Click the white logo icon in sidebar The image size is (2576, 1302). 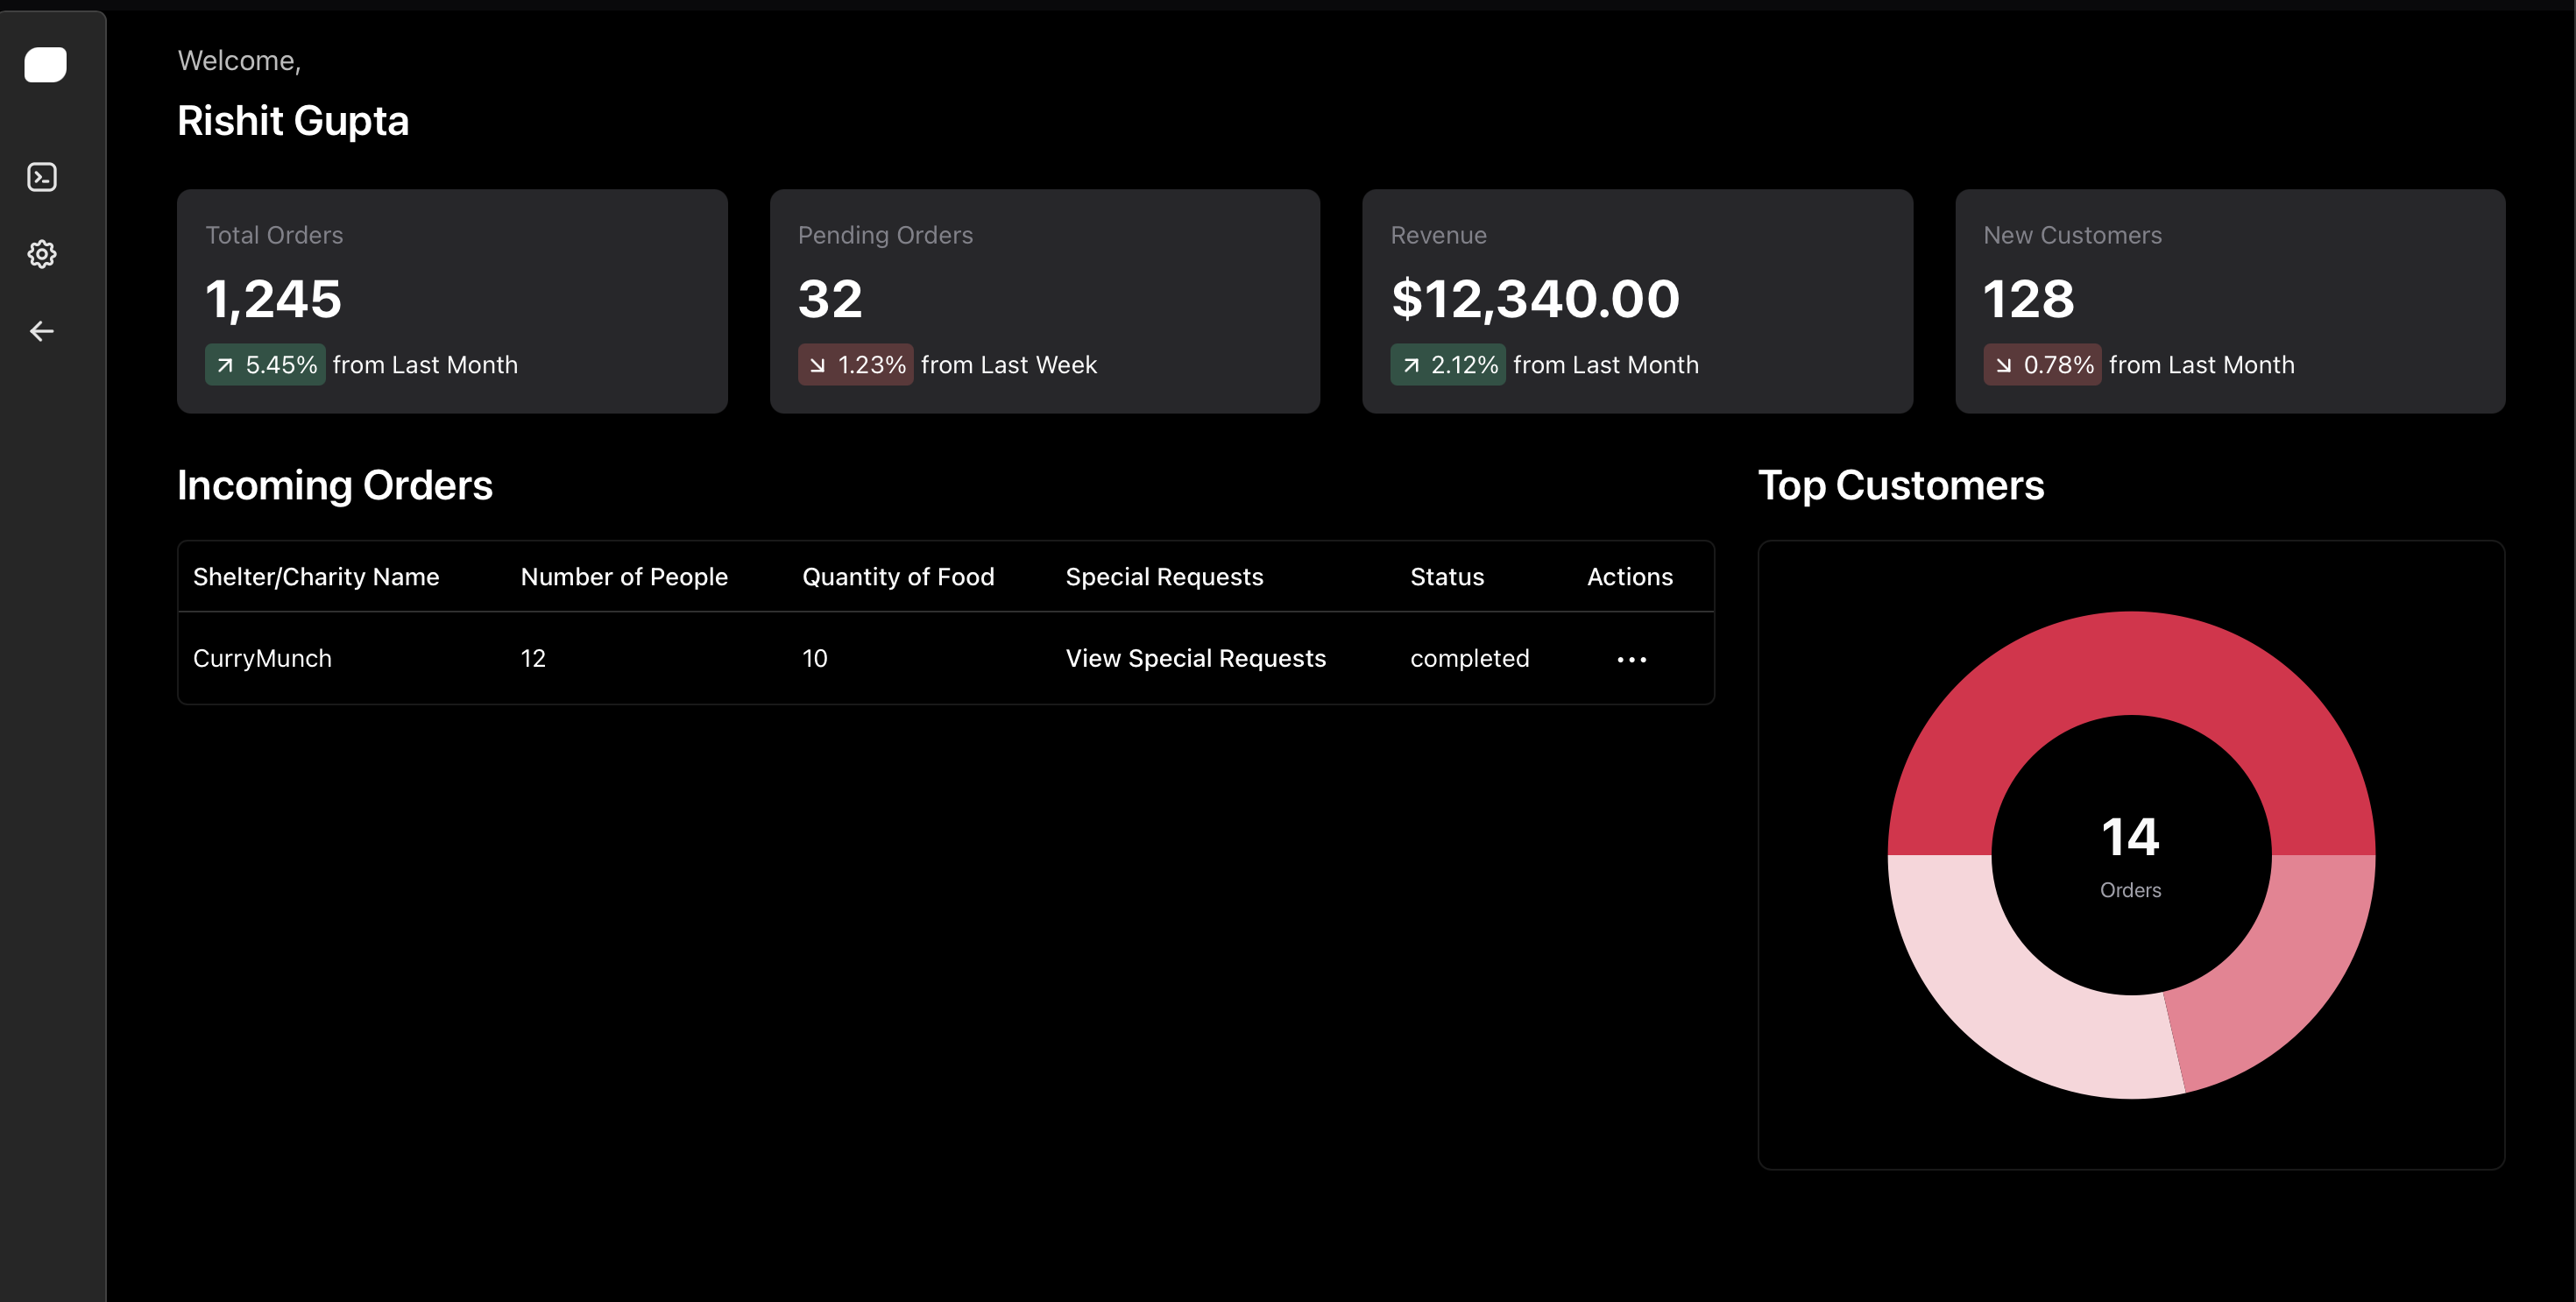coord(45,65)
